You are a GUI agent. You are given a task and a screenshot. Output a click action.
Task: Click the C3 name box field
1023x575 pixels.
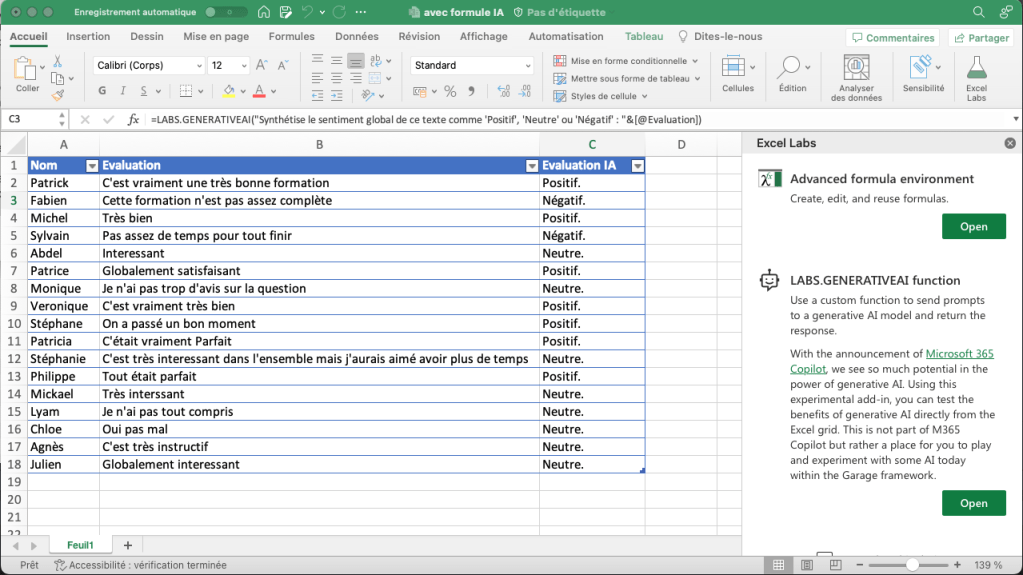[30, 120]
